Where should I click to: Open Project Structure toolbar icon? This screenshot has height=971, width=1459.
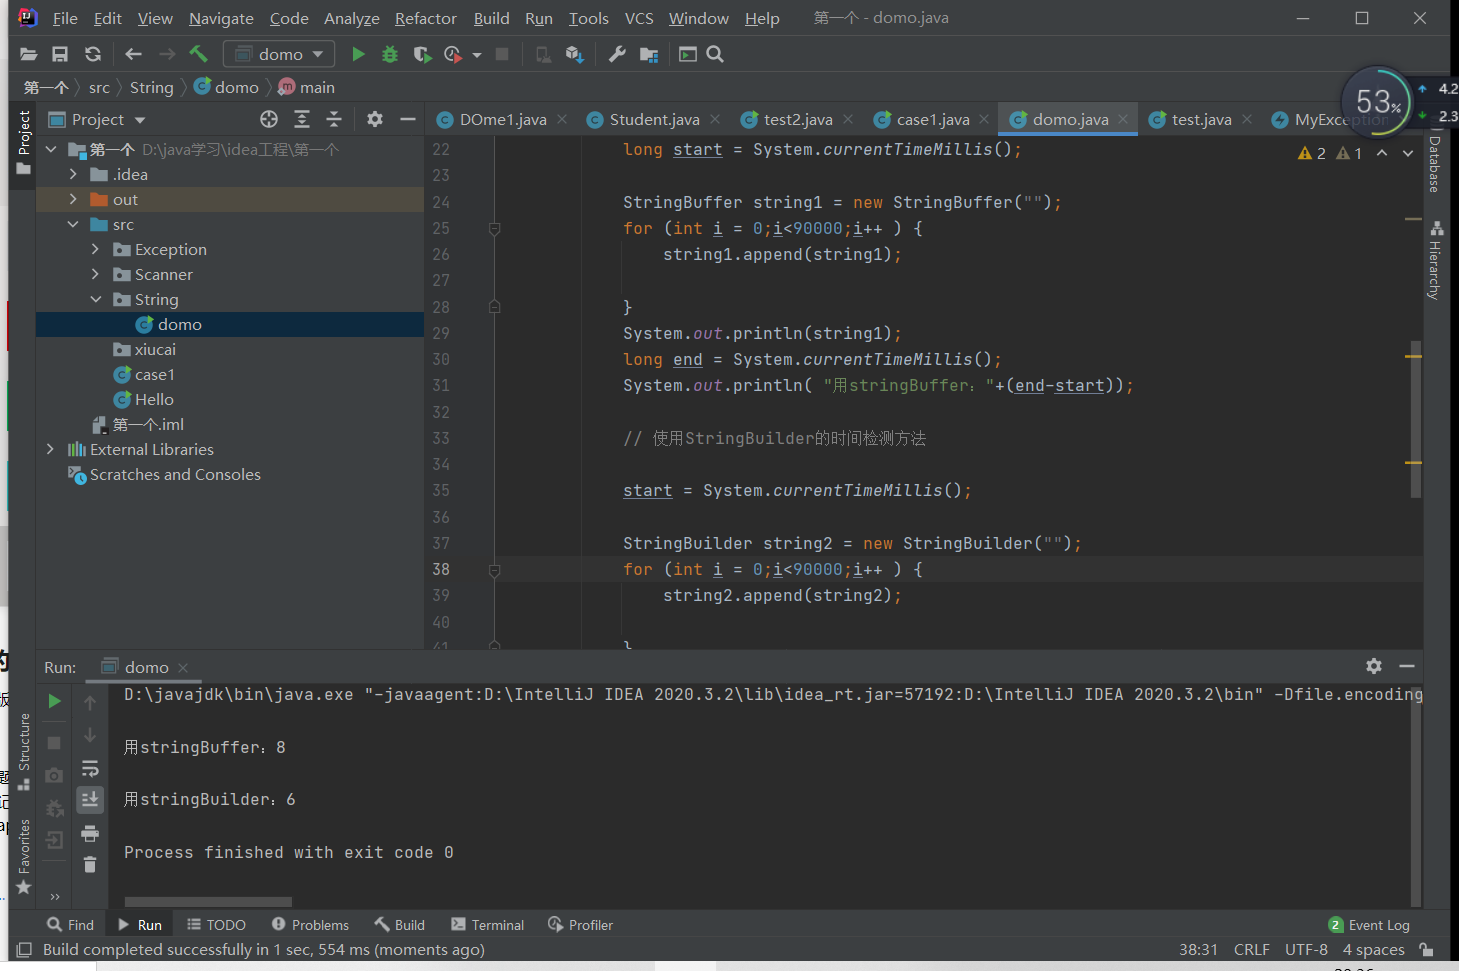[649, 54]
